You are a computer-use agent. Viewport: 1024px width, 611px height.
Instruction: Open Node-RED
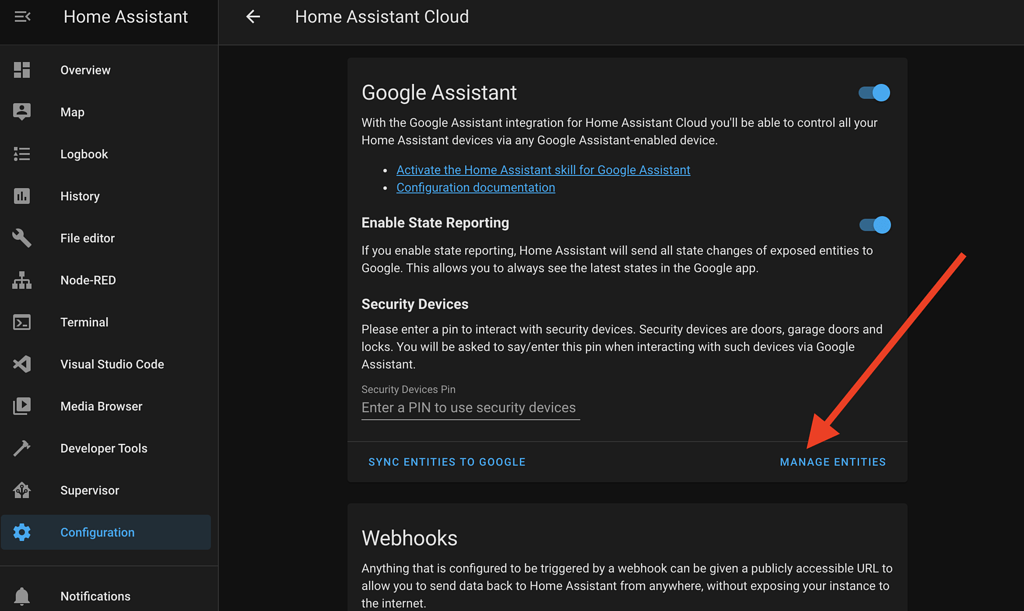[86, 280]
